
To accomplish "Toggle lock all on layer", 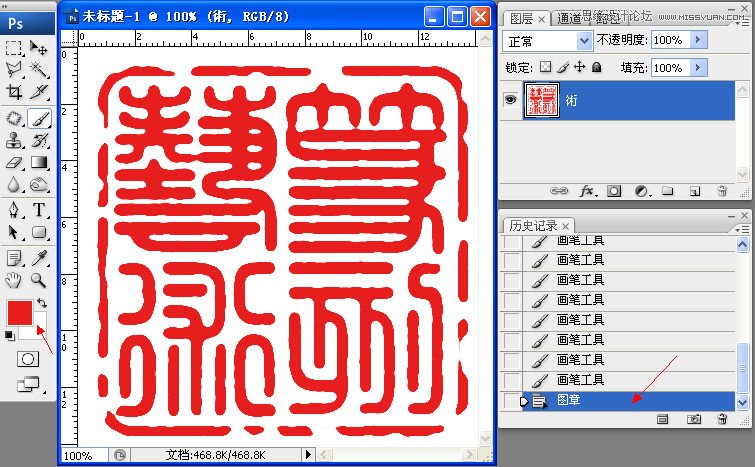I will [x=597, y=67].
